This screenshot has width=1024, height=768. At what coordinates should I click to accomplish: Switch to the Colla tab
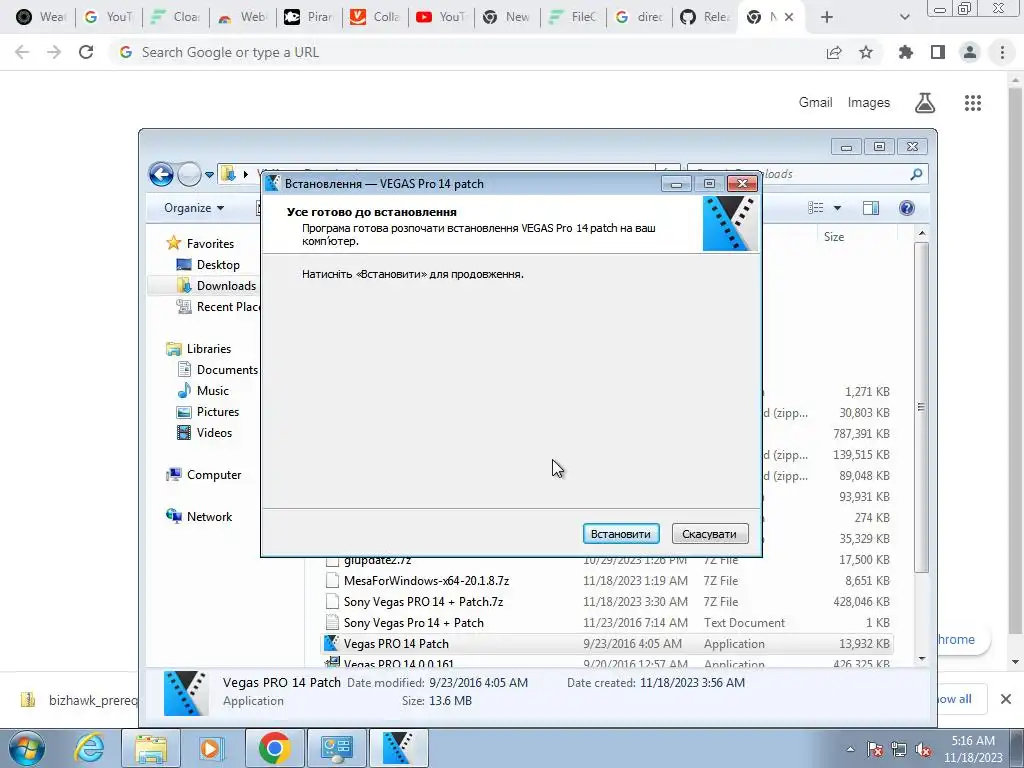[375, 17]
